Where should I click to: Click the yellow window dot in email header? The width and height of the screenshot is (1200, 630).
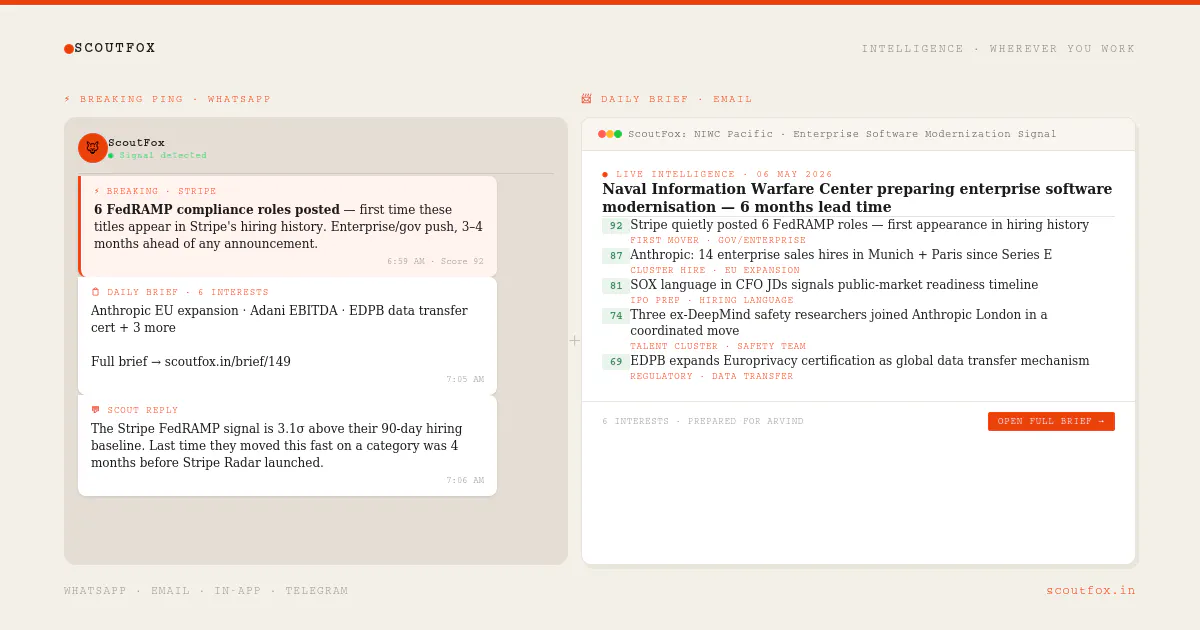coord(610,134)
